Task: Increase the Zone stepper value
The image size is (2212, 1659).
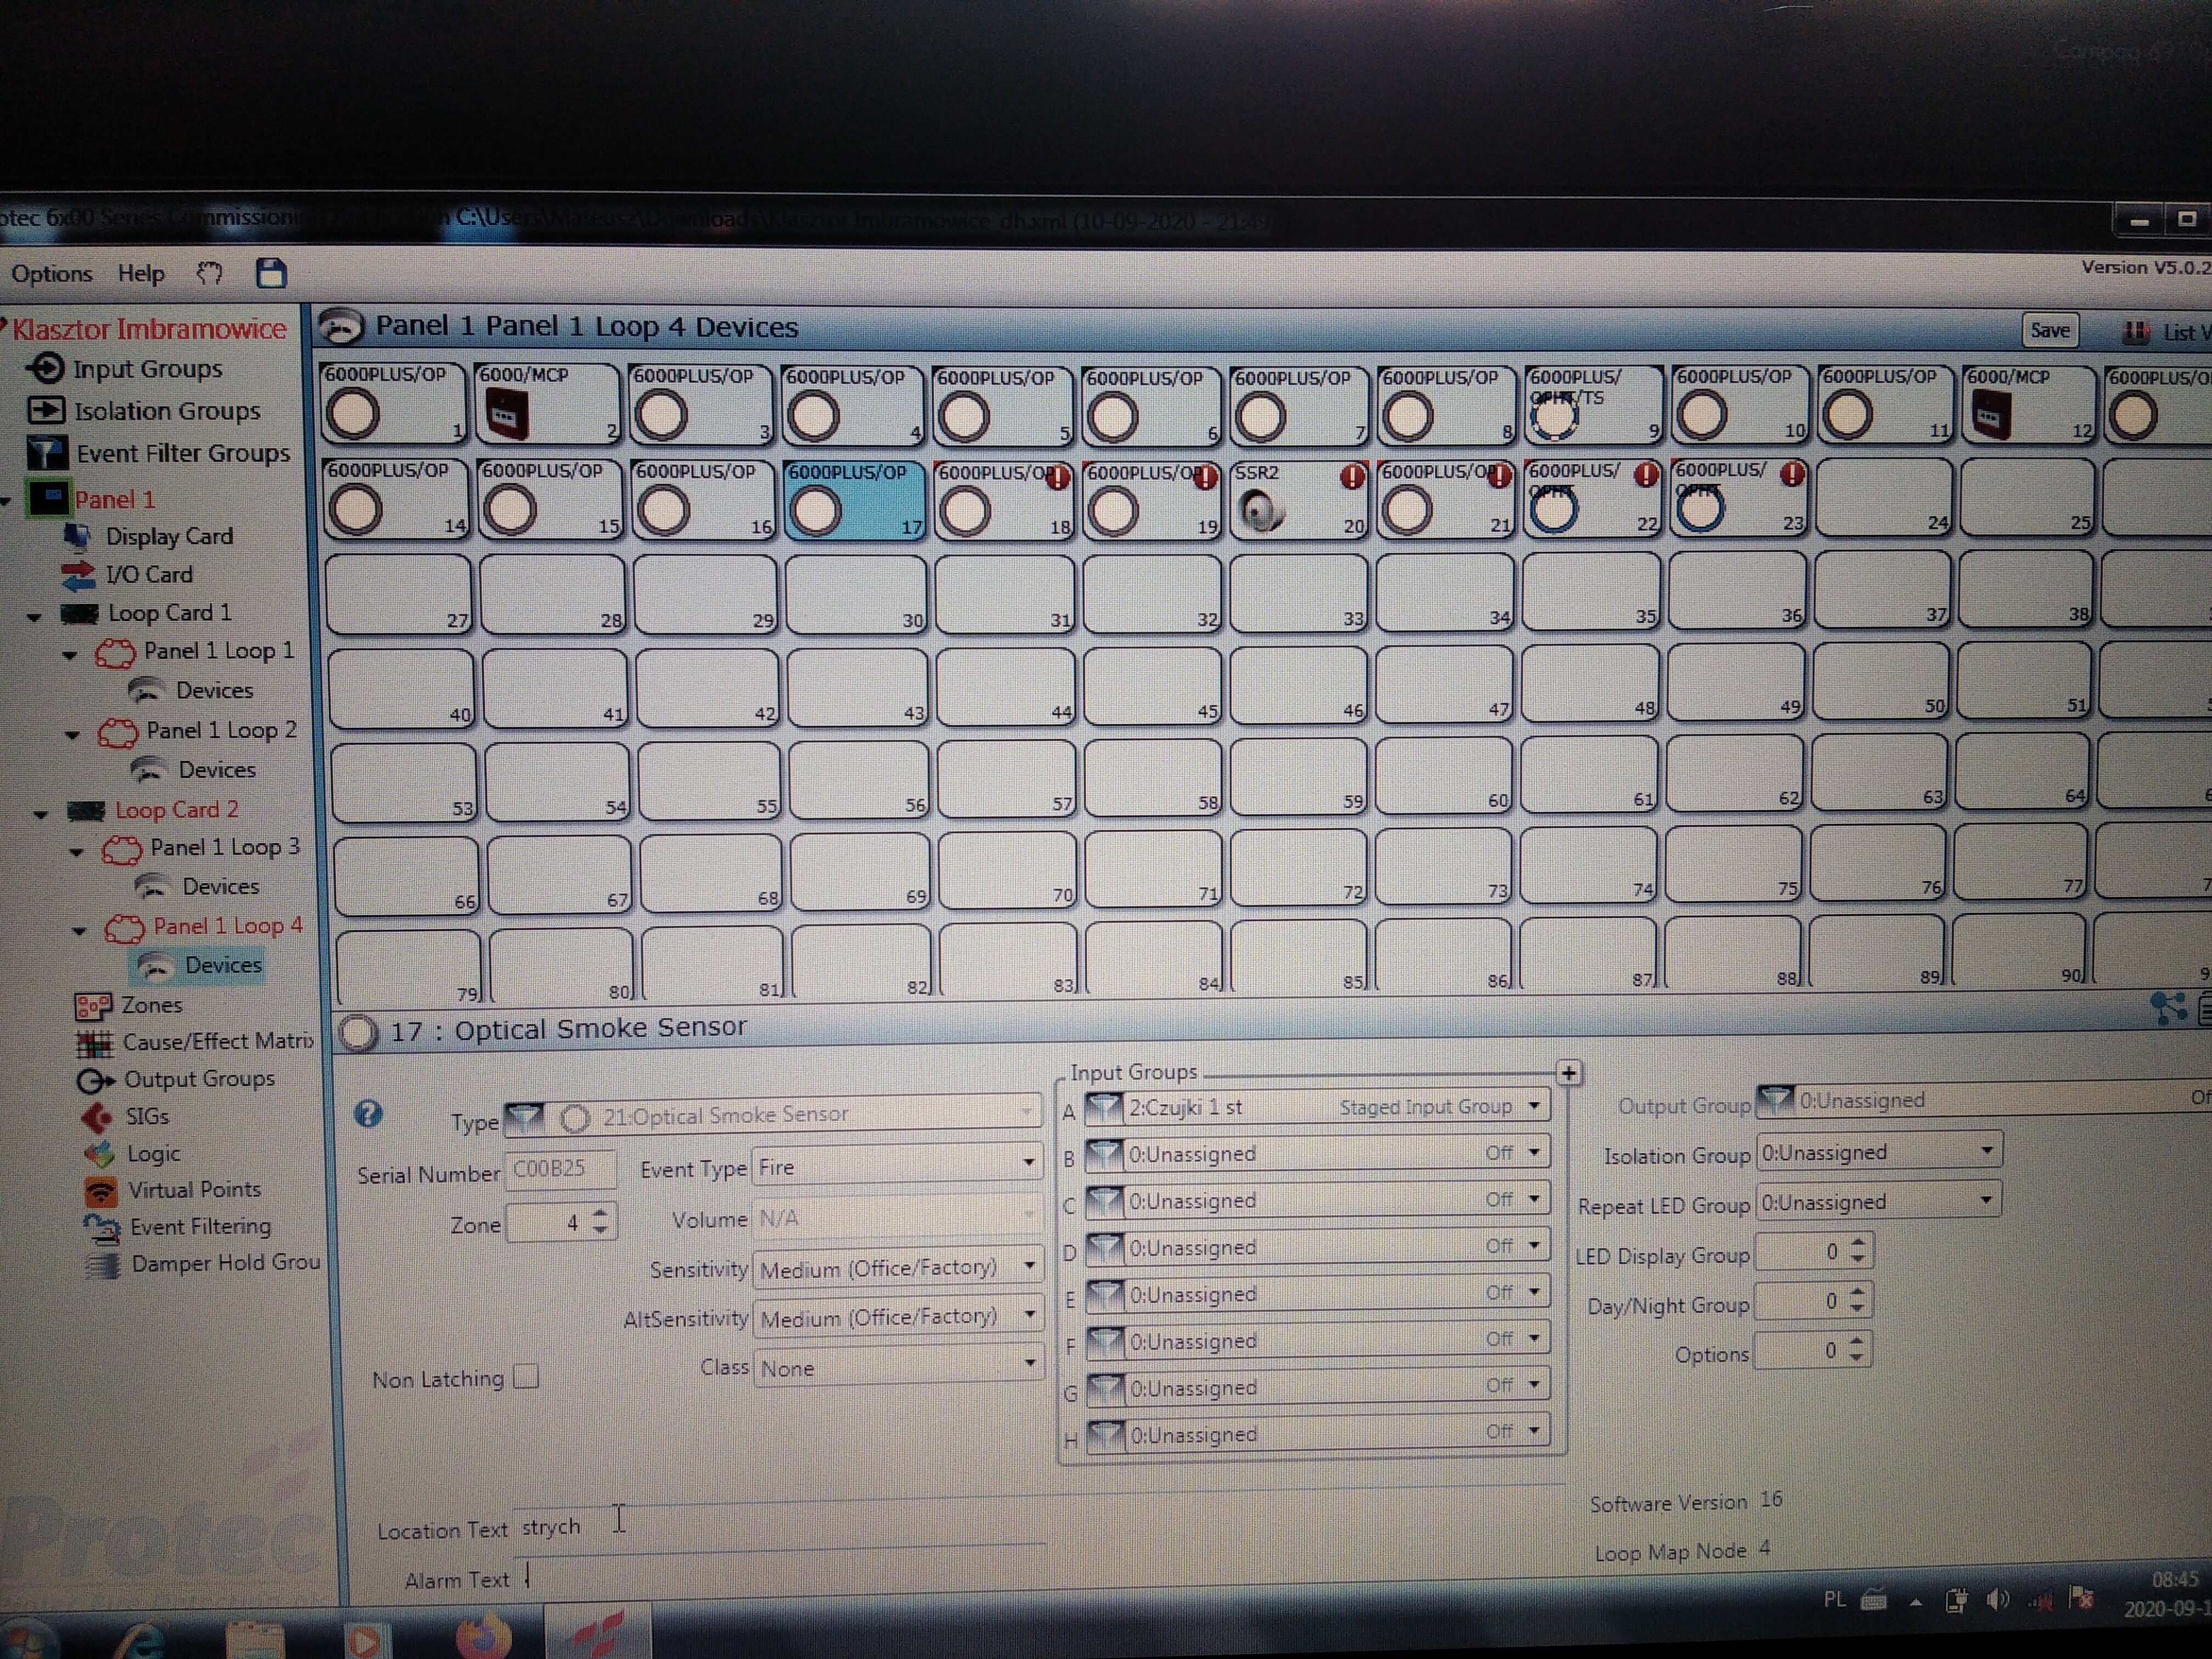Action: (600, 1214)
